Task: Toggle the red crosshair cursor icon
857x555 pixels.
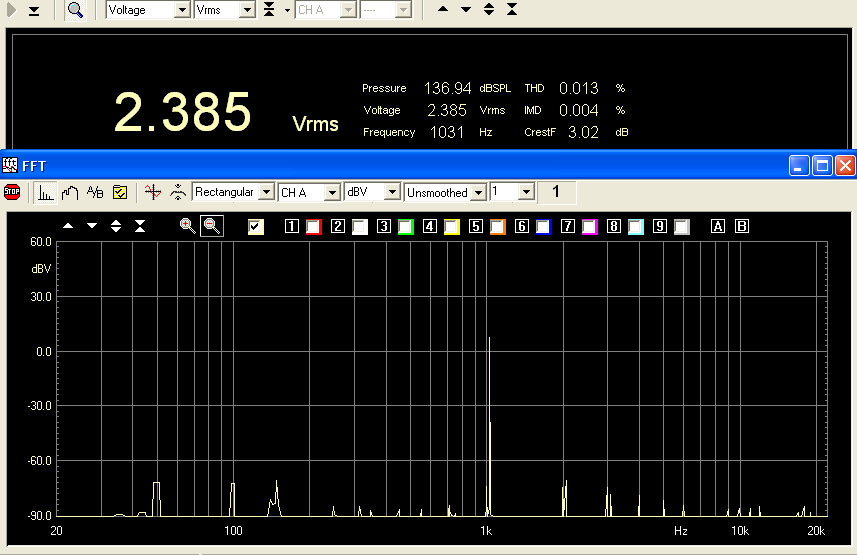Action: click(x=152, y=192)
